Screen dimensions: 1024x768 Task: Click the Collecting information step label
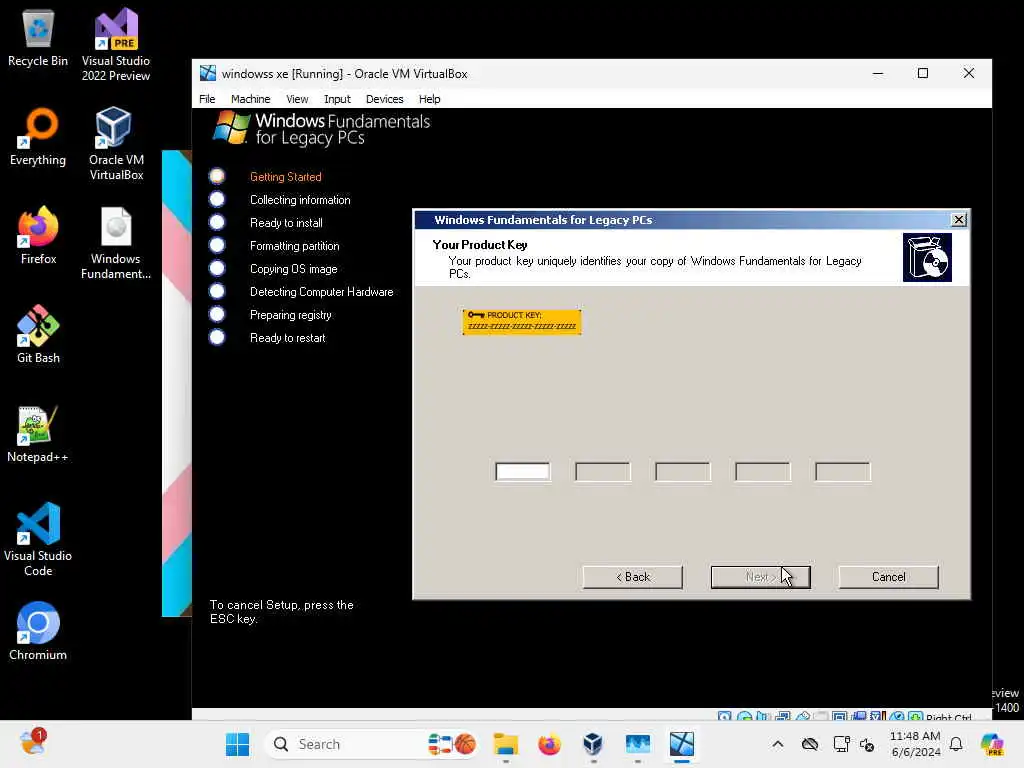pos(300,200)
